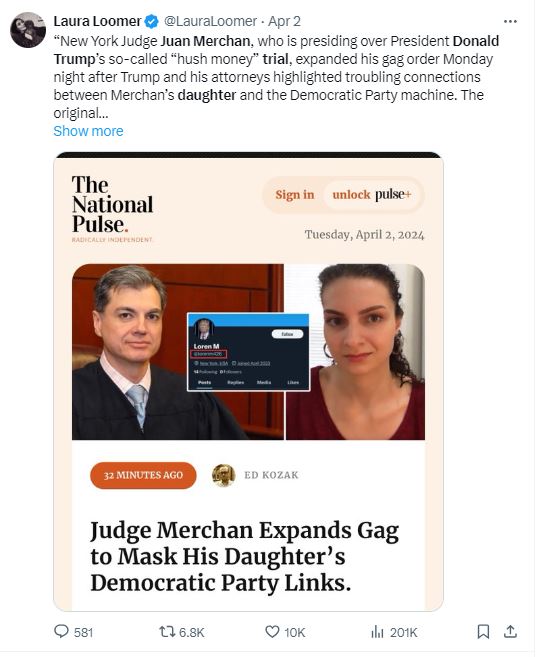Click the Apr 2 post timestamp

click(x=285, y=21)
